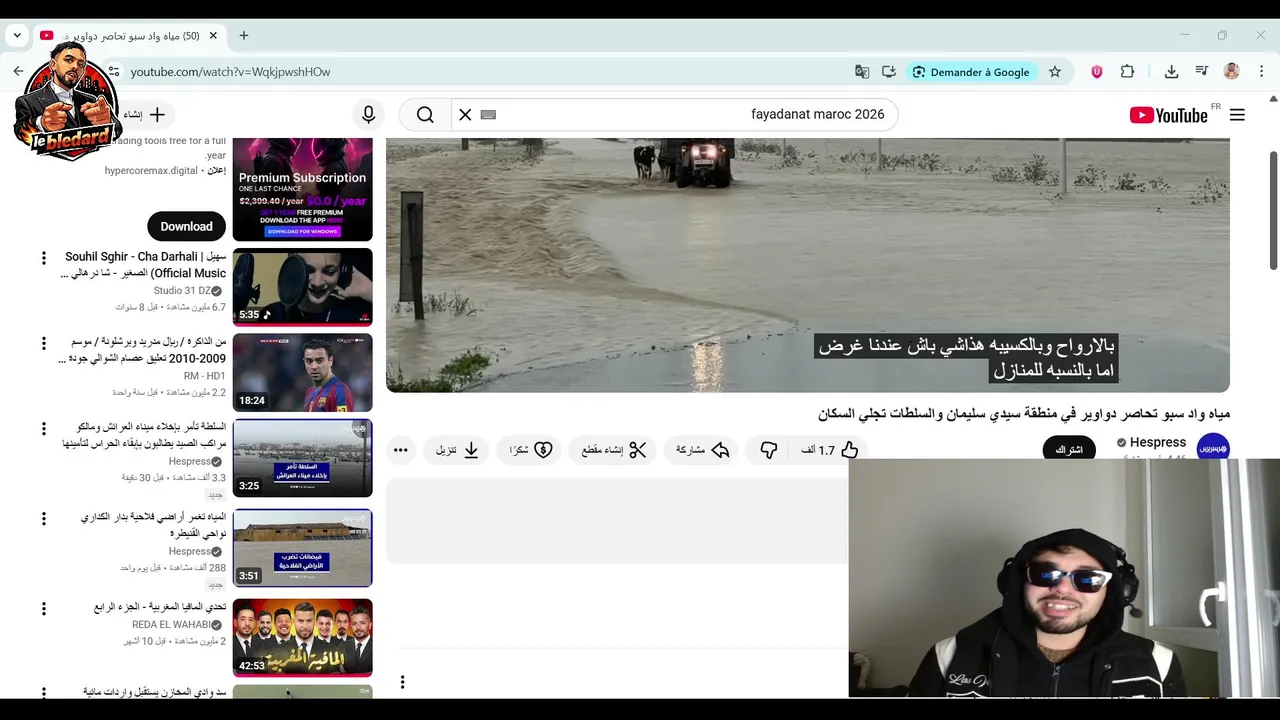The height and width of the screenshot is (720, 1280).
Task: Click the page vertical scrollbar
Action: click(x=1273, y=210)
